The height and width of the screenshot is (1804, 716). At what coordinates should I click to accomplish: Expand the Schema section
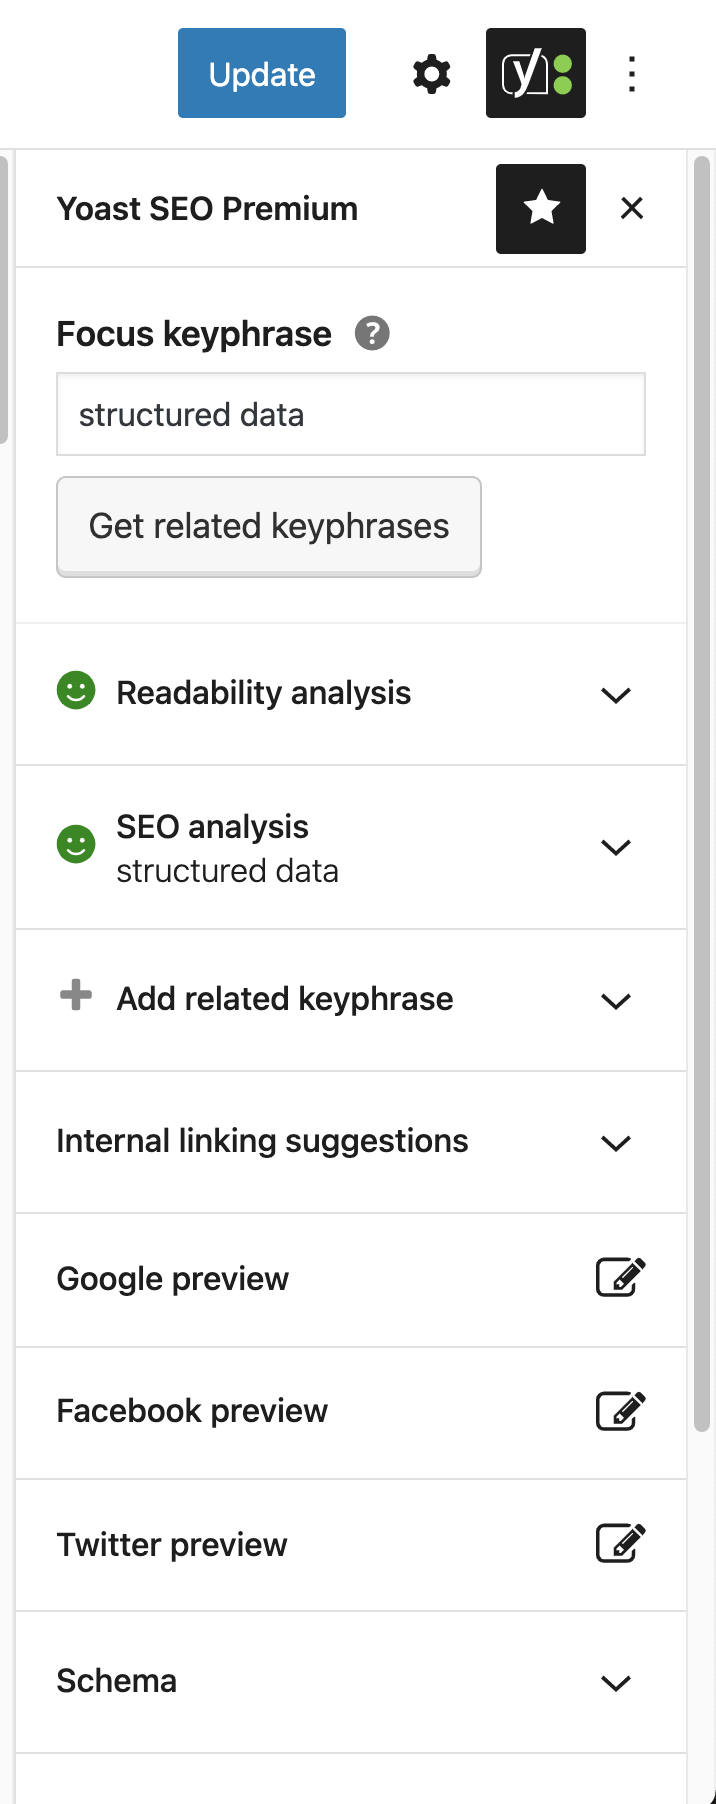coord(616,1683)
